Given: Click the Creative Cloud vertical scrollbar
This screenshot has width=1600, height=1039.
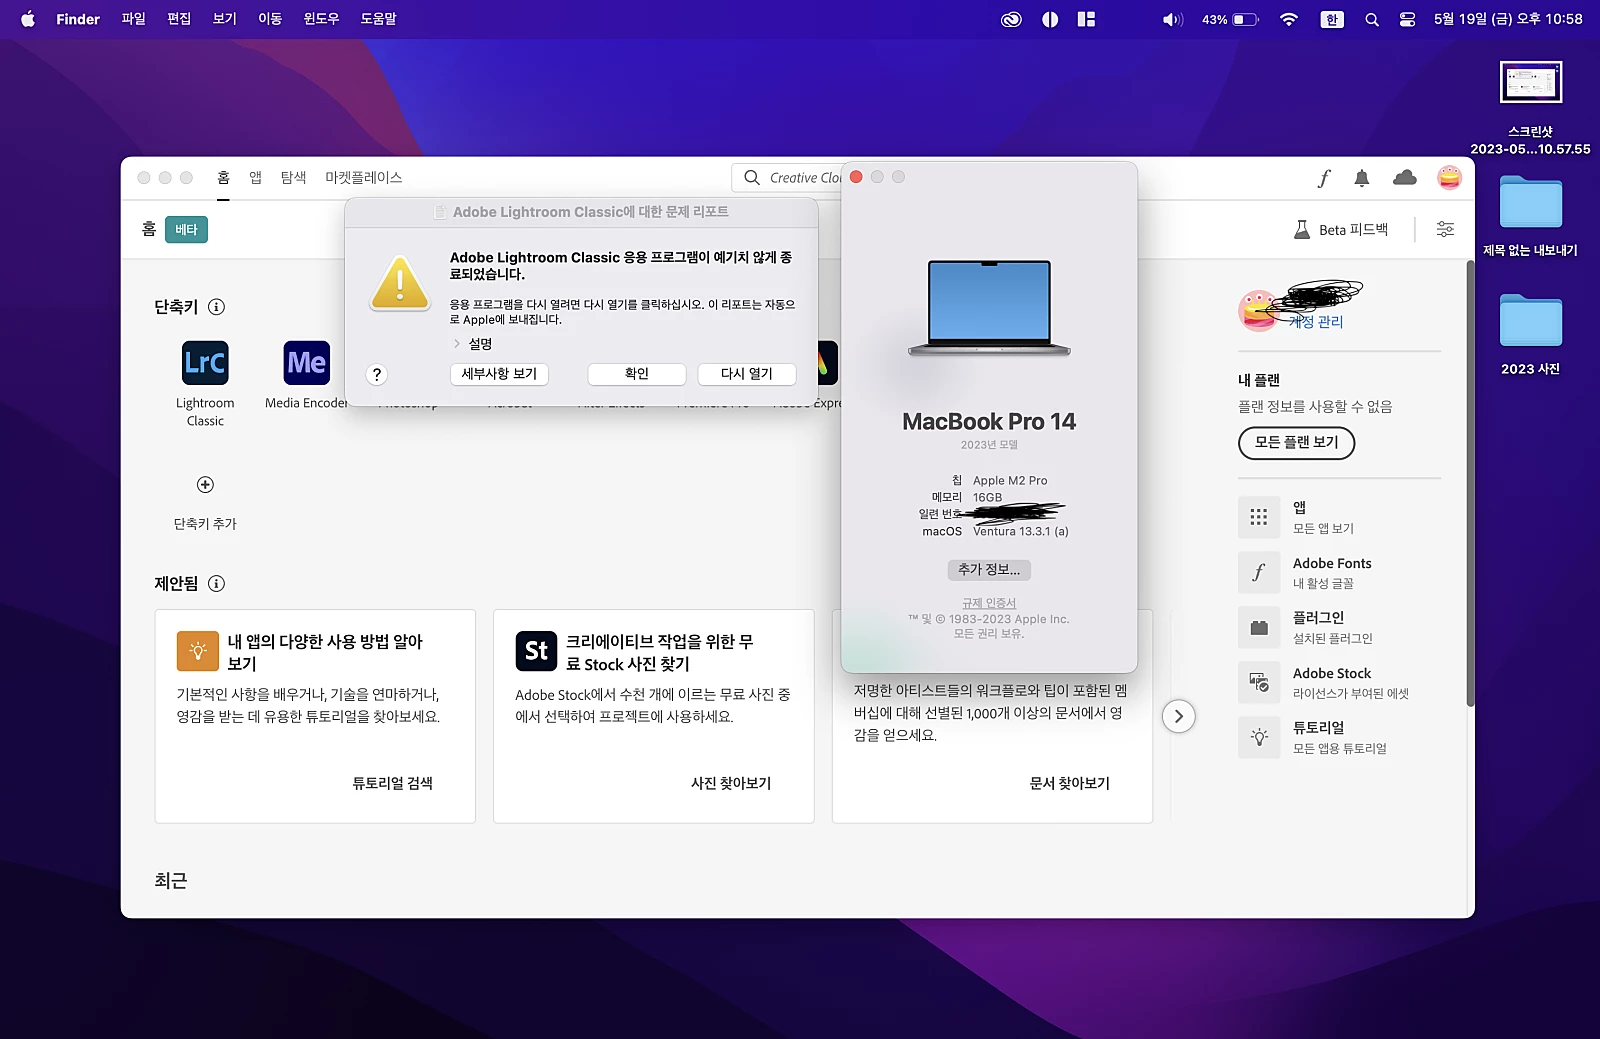Looking at the screenshot, I should (1470, 483).
